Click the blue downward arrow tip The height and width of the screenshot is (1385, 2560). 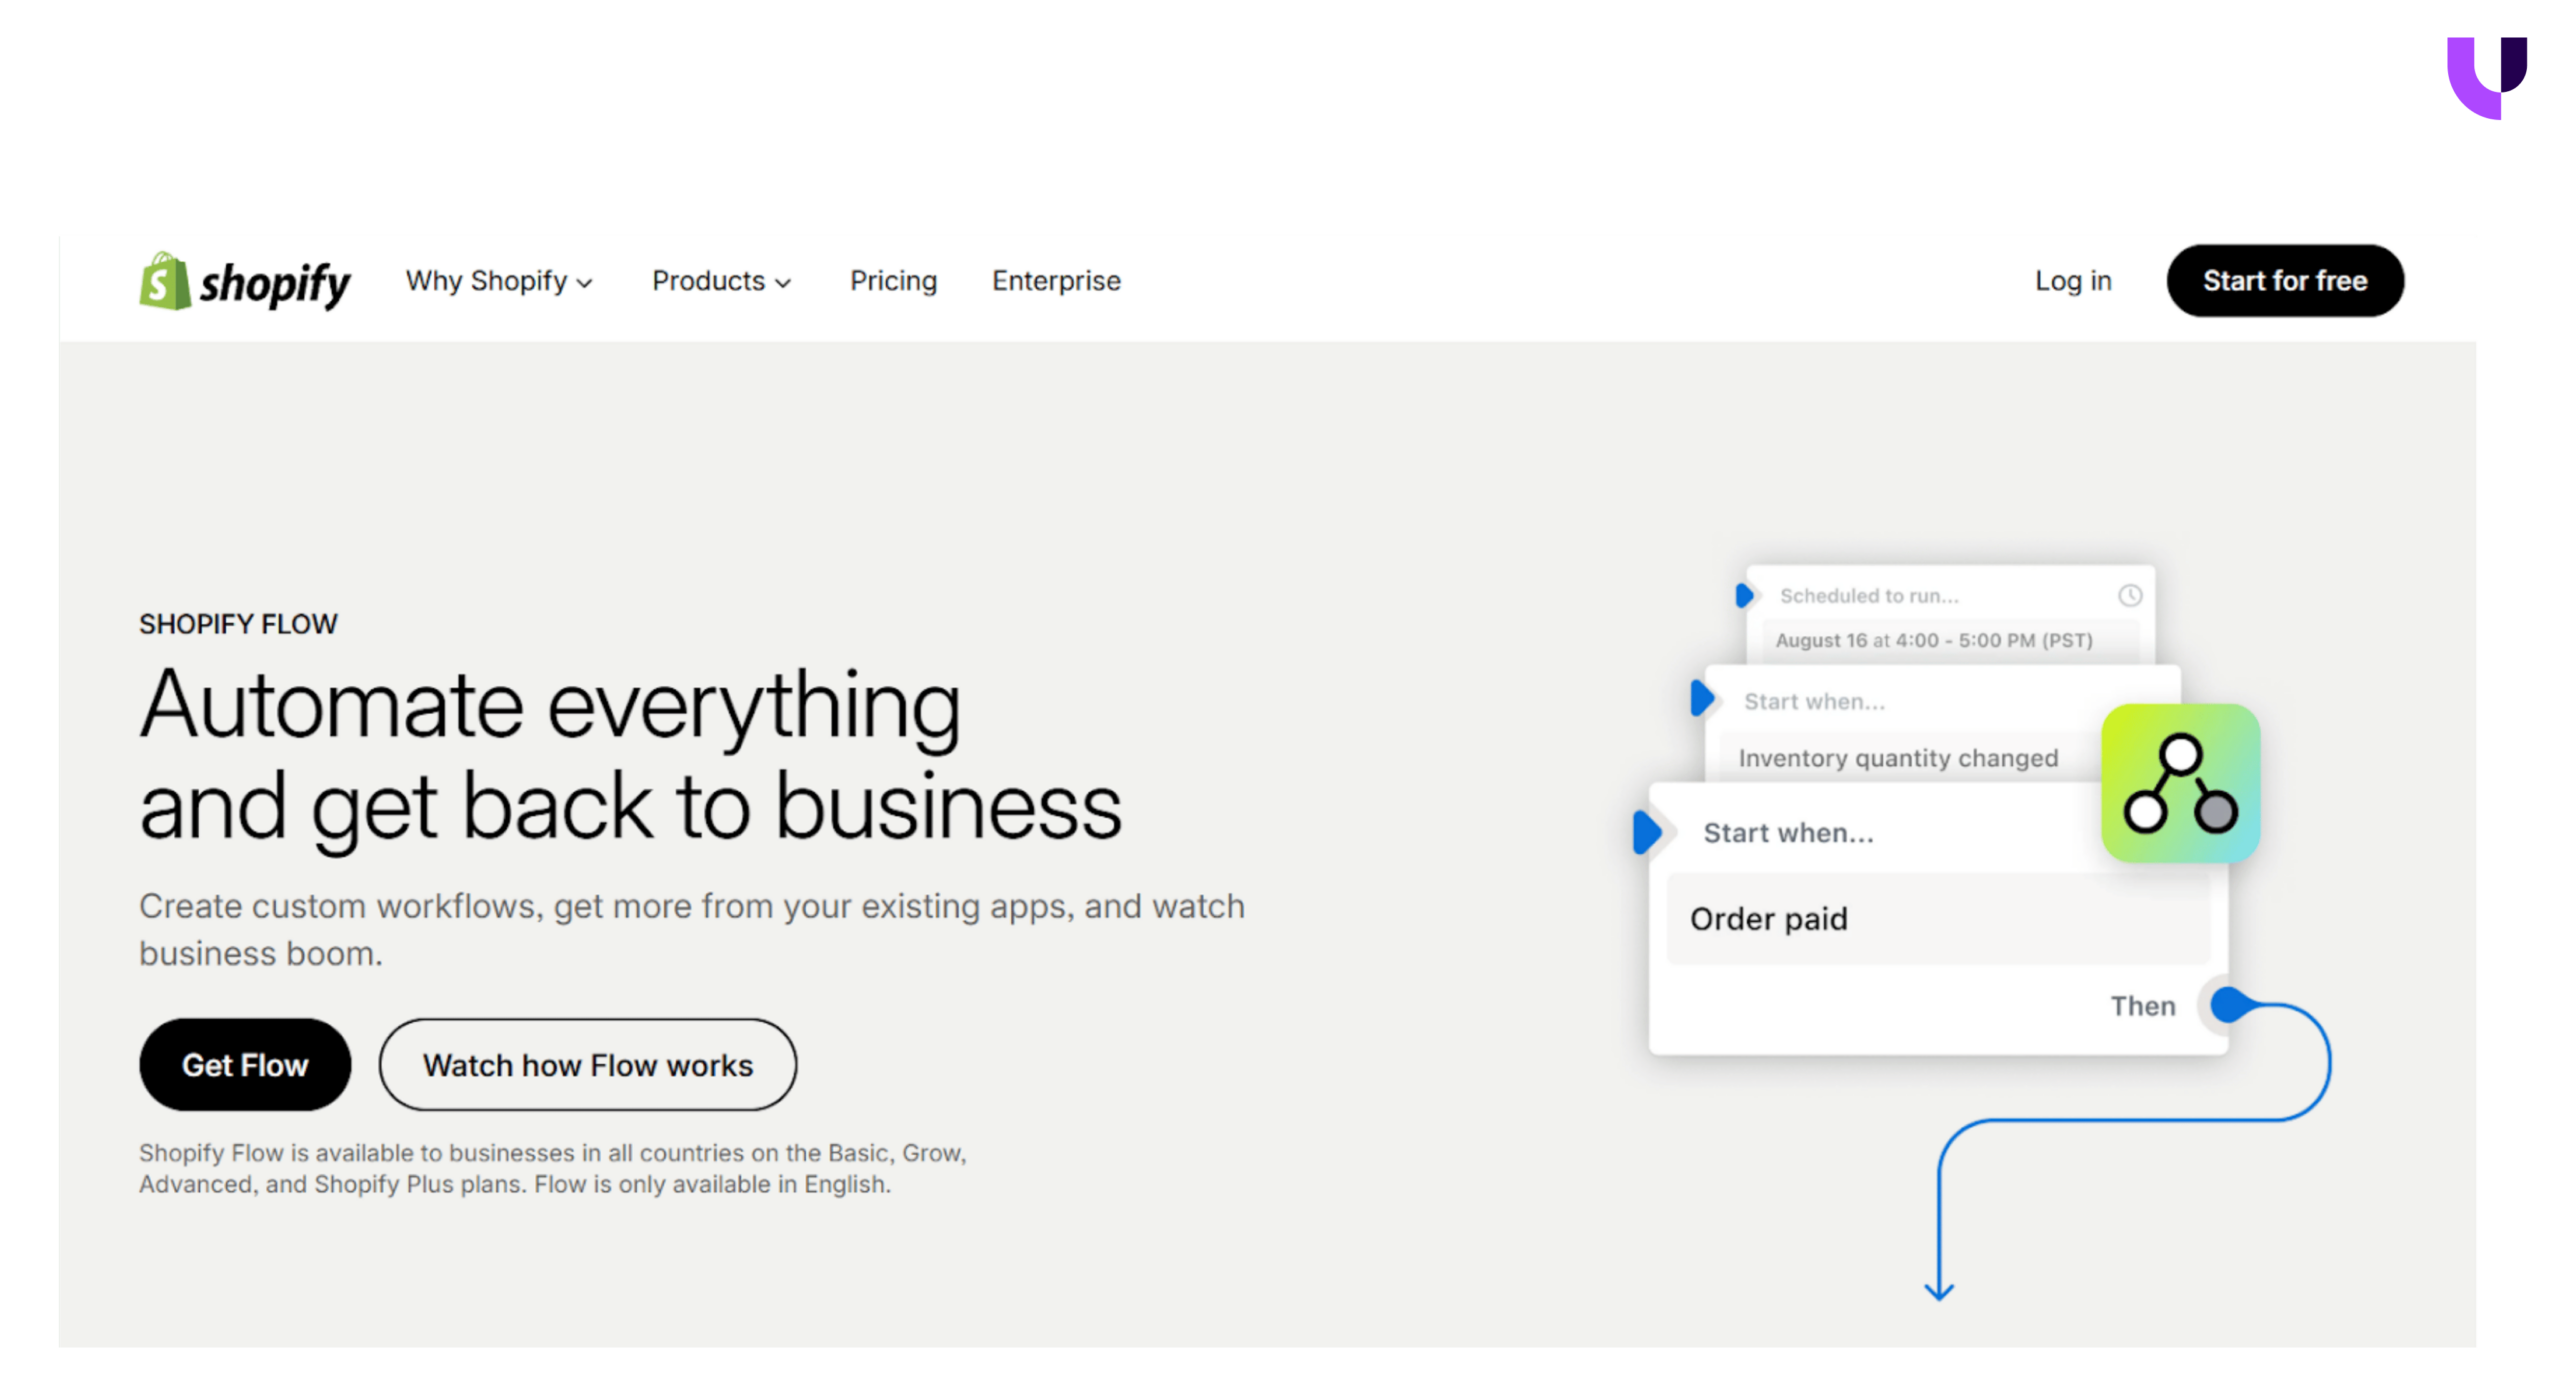1938,1292
